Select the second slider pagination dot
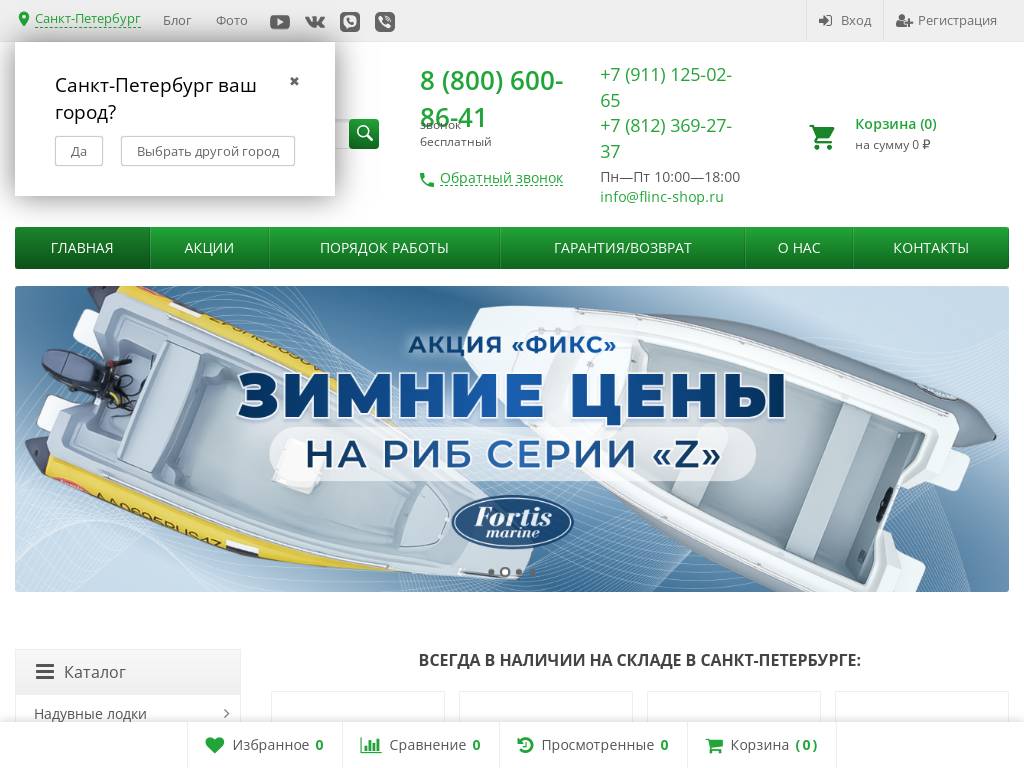 (x=505, y=572)
